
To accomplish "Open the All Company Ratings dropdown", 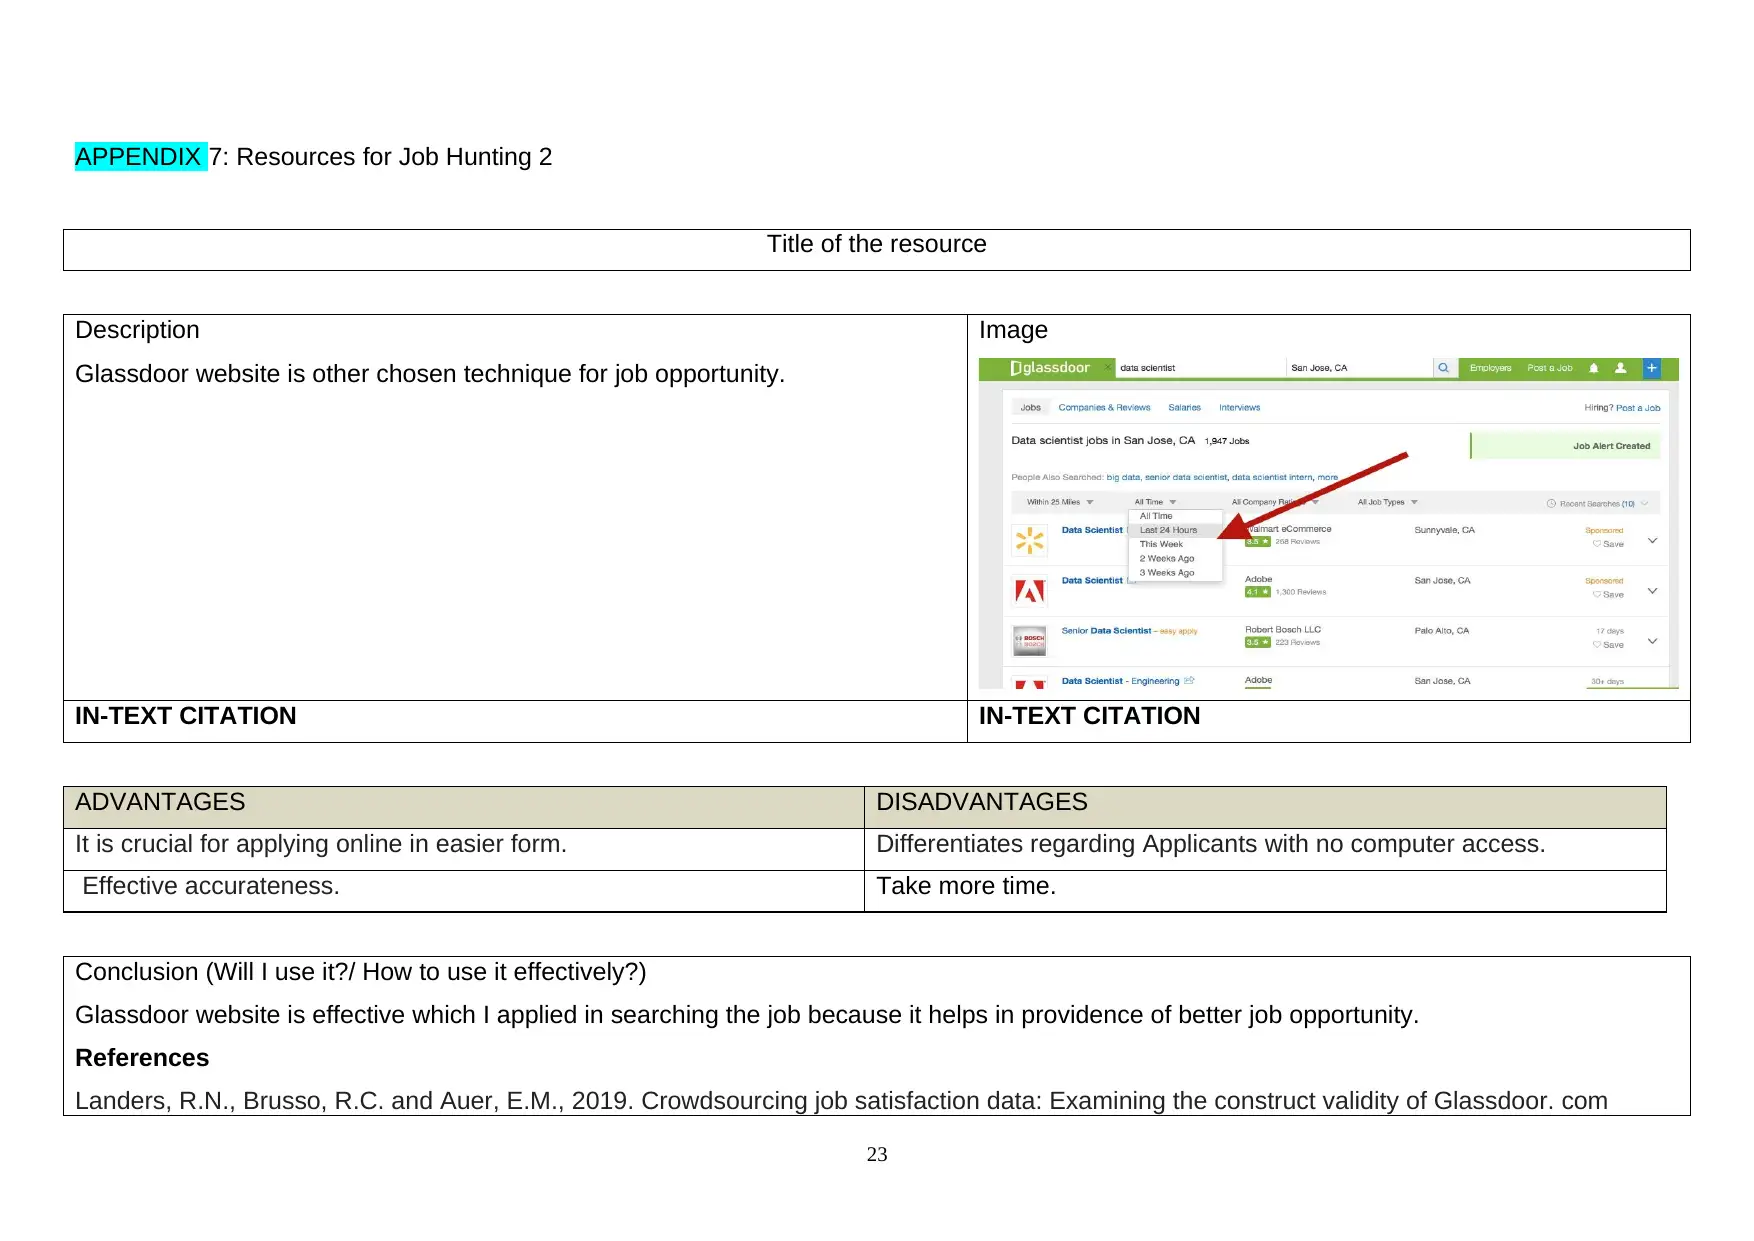I will coord(1275,502).
